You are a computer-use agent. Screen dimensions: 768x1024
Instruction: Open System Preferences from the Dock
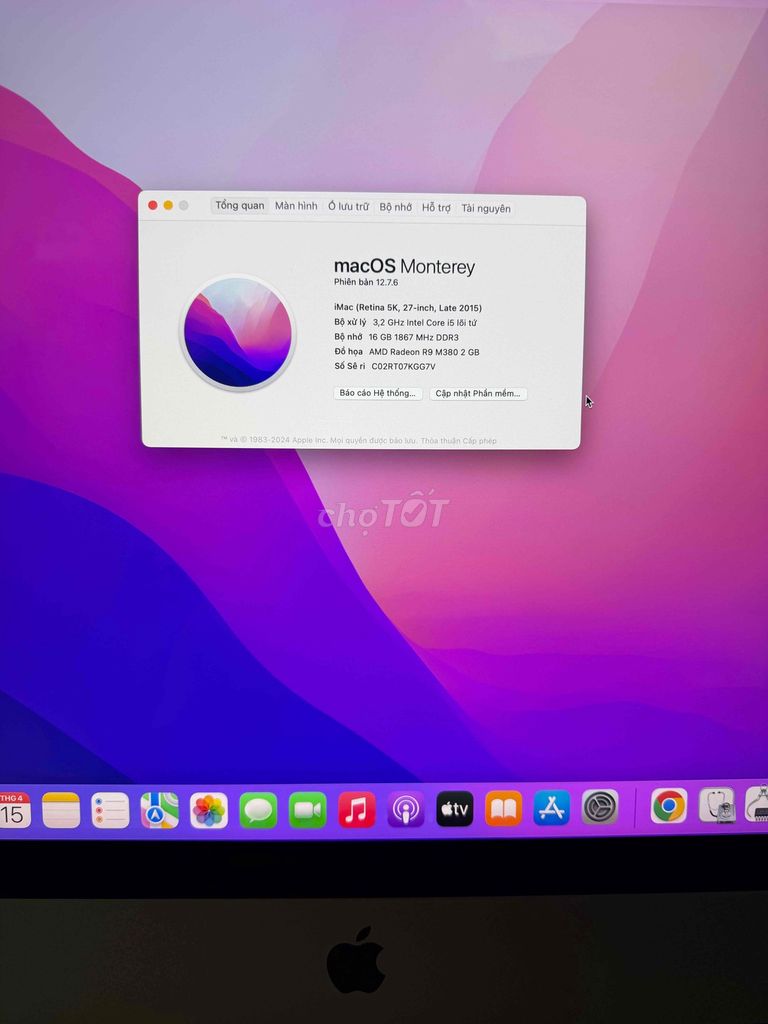tap(600, 807)
